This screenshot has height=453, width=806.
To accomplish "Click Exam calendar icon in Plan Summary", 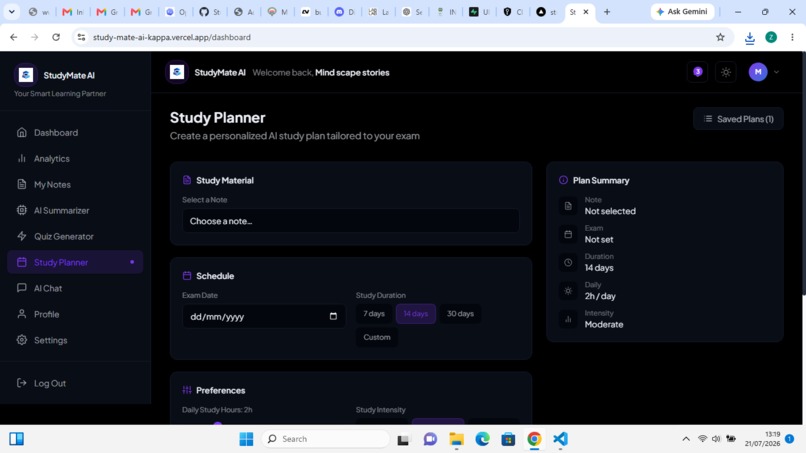I will coord(568,234).
